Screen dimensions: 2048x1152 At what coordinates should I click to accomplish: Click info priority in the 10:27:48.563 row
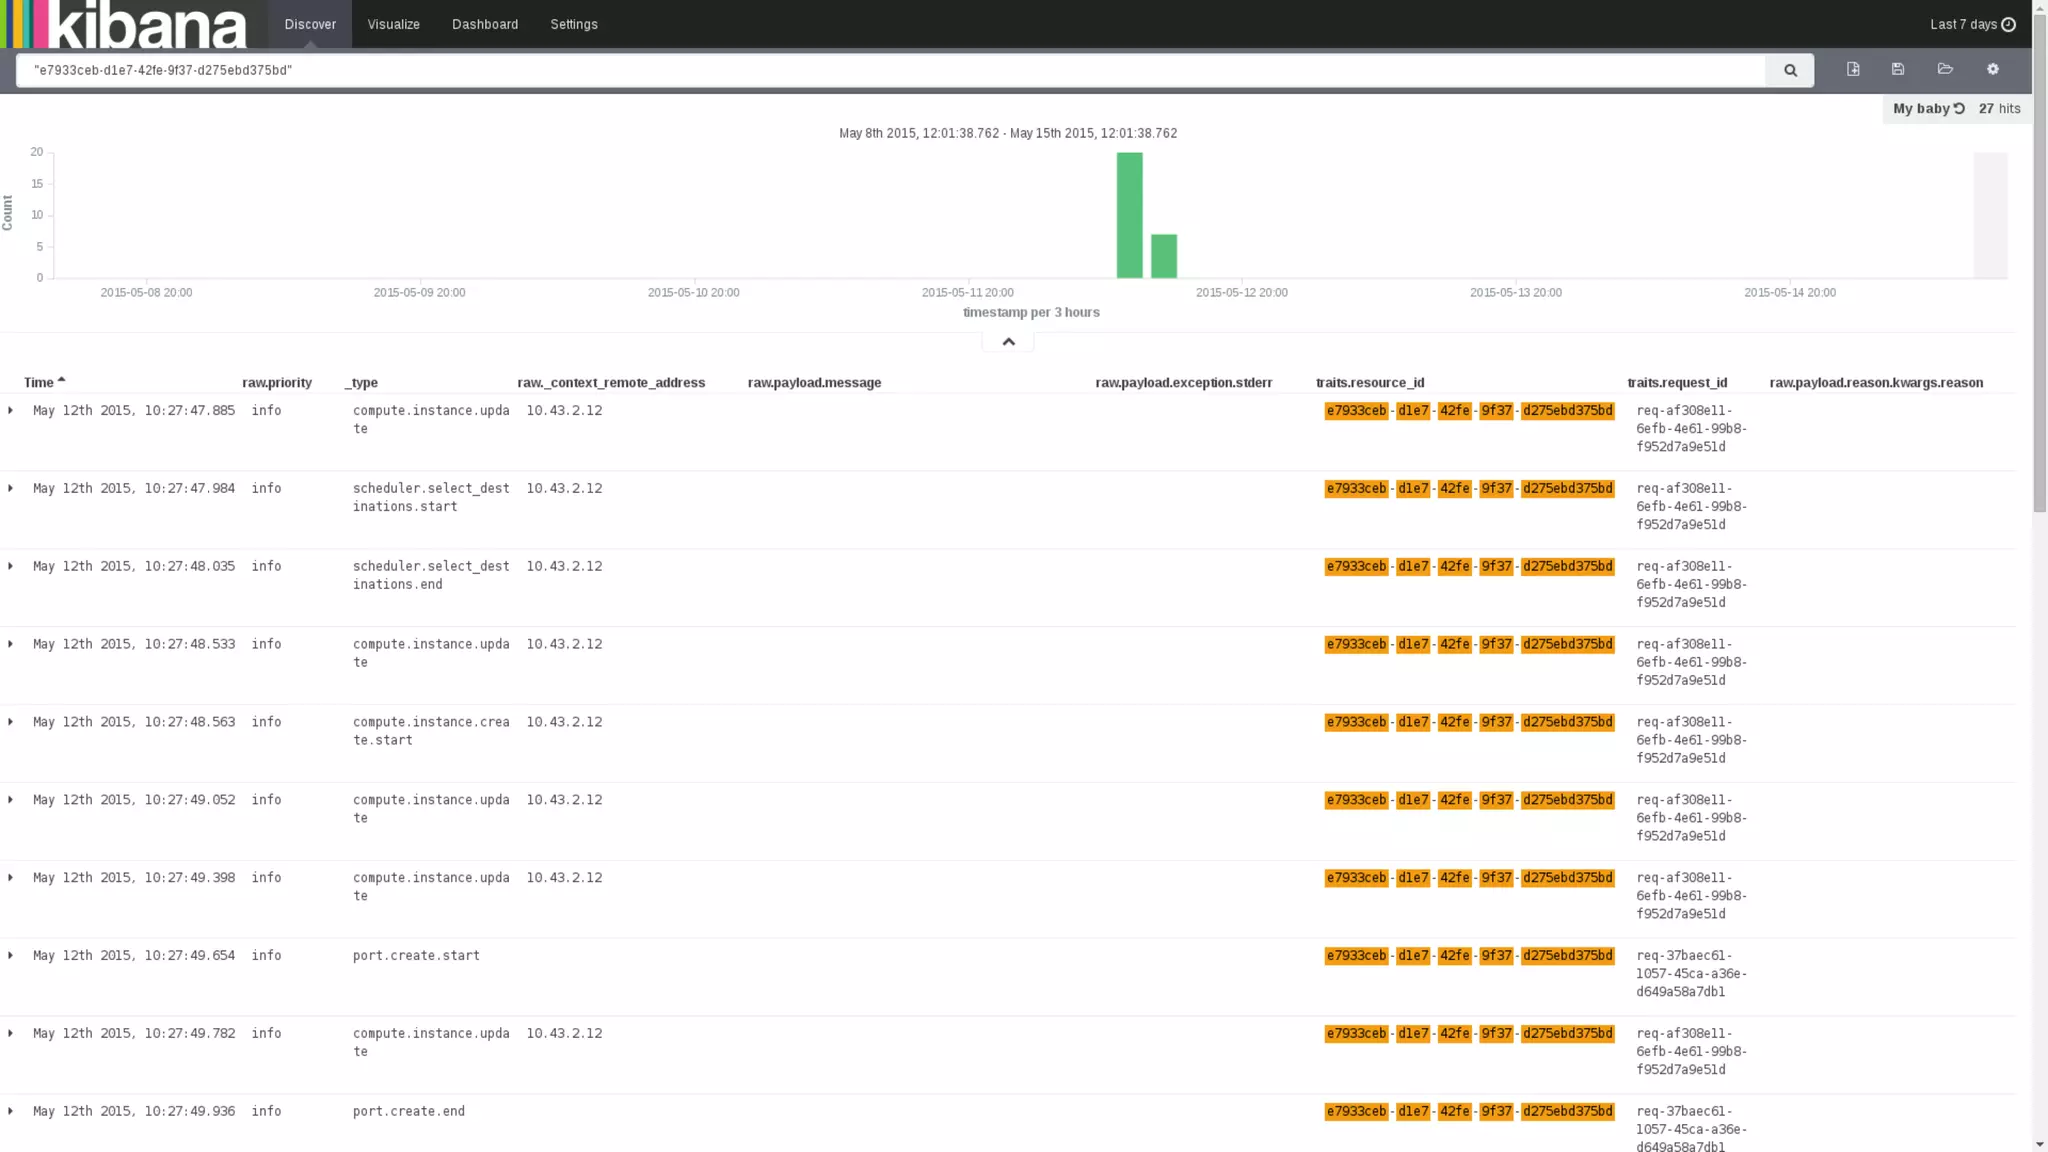(266, 722)
